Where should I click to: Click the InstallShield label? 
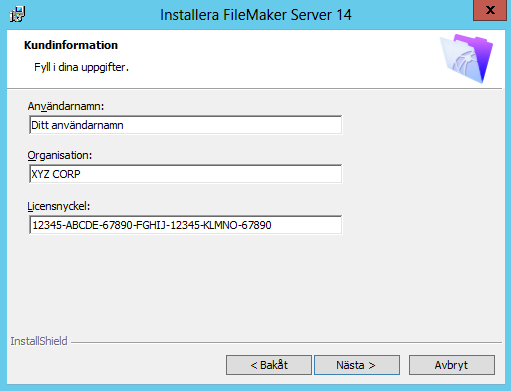[x=39, y=341]
